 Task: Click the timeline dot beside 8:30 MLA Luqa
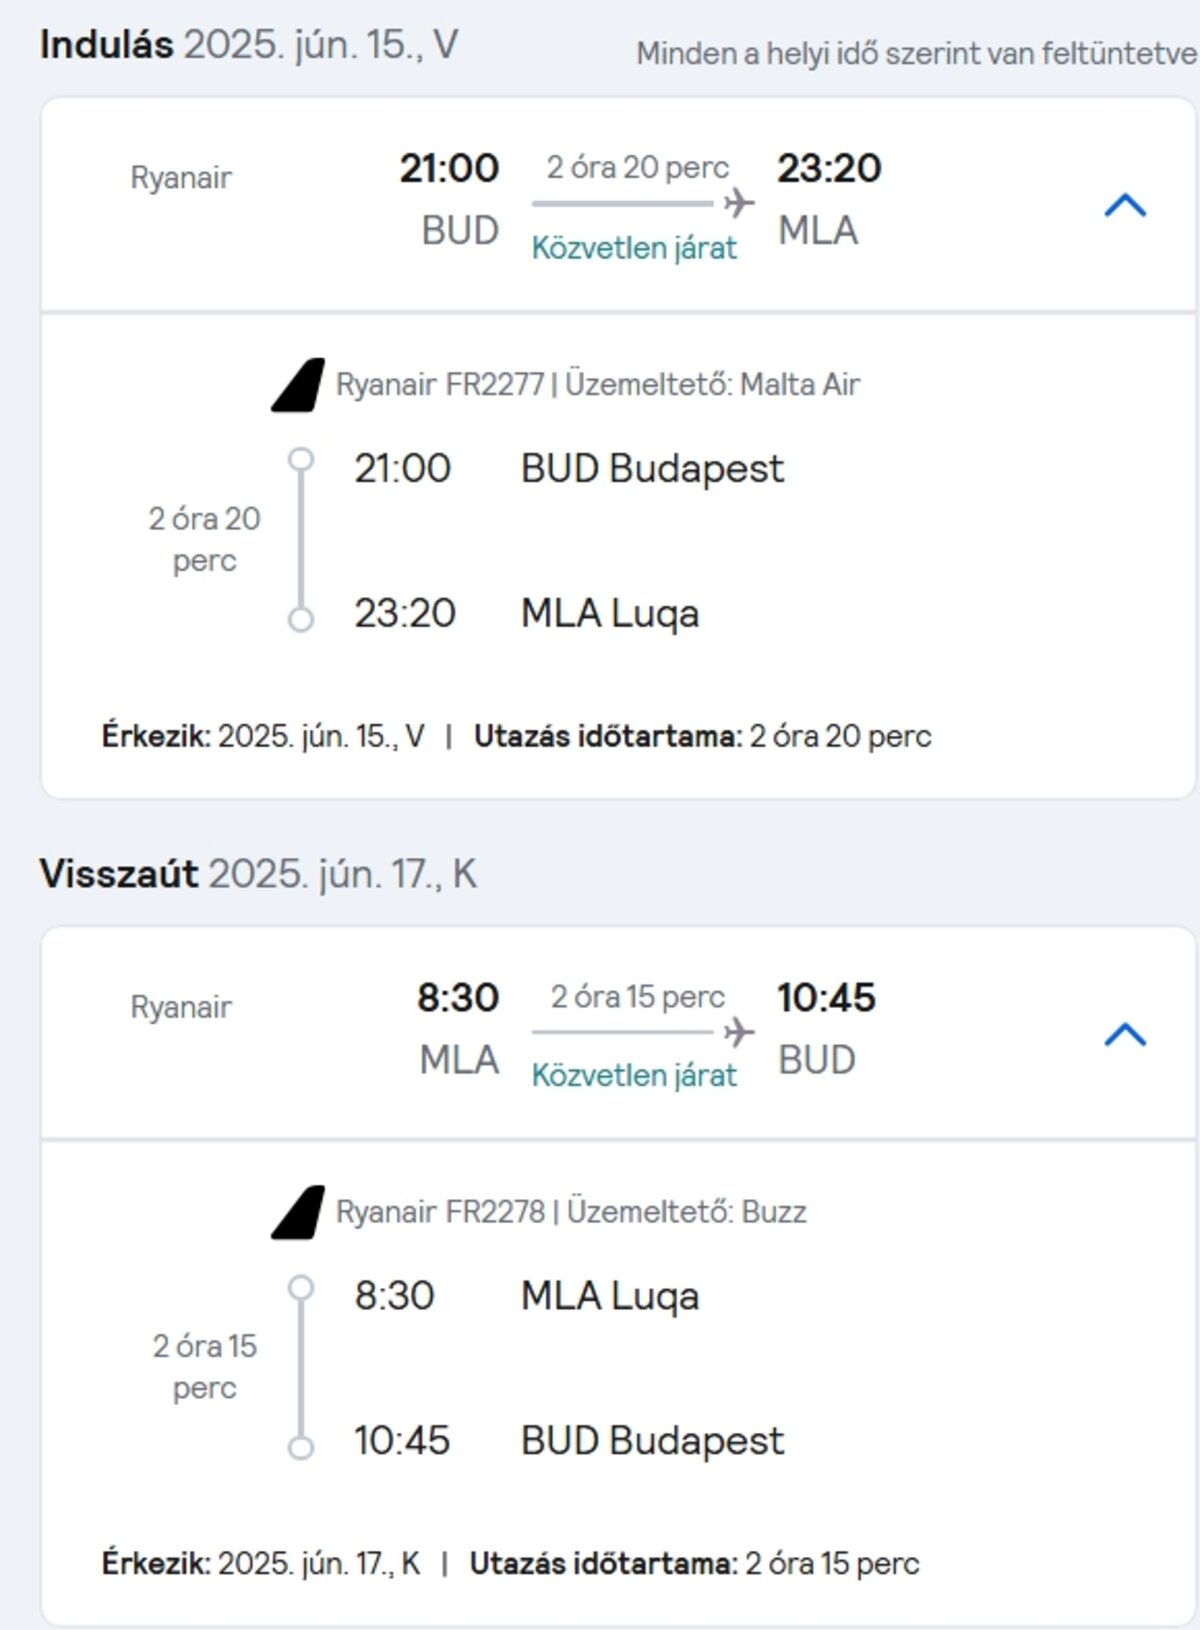click(x=301, y=1288)
